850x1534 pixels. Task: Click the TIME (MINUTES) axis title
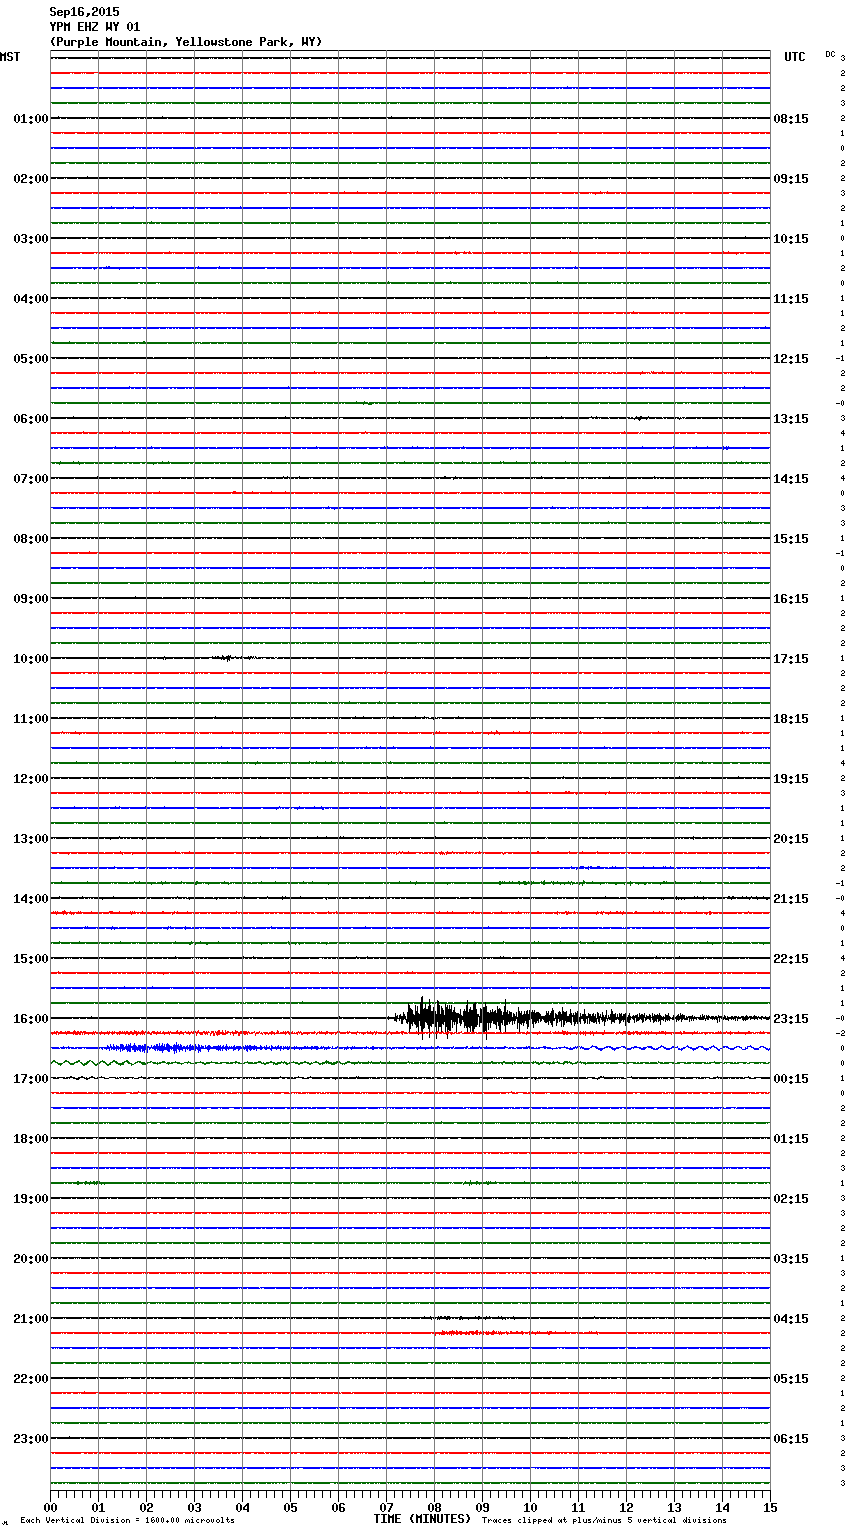point(422,1519)
